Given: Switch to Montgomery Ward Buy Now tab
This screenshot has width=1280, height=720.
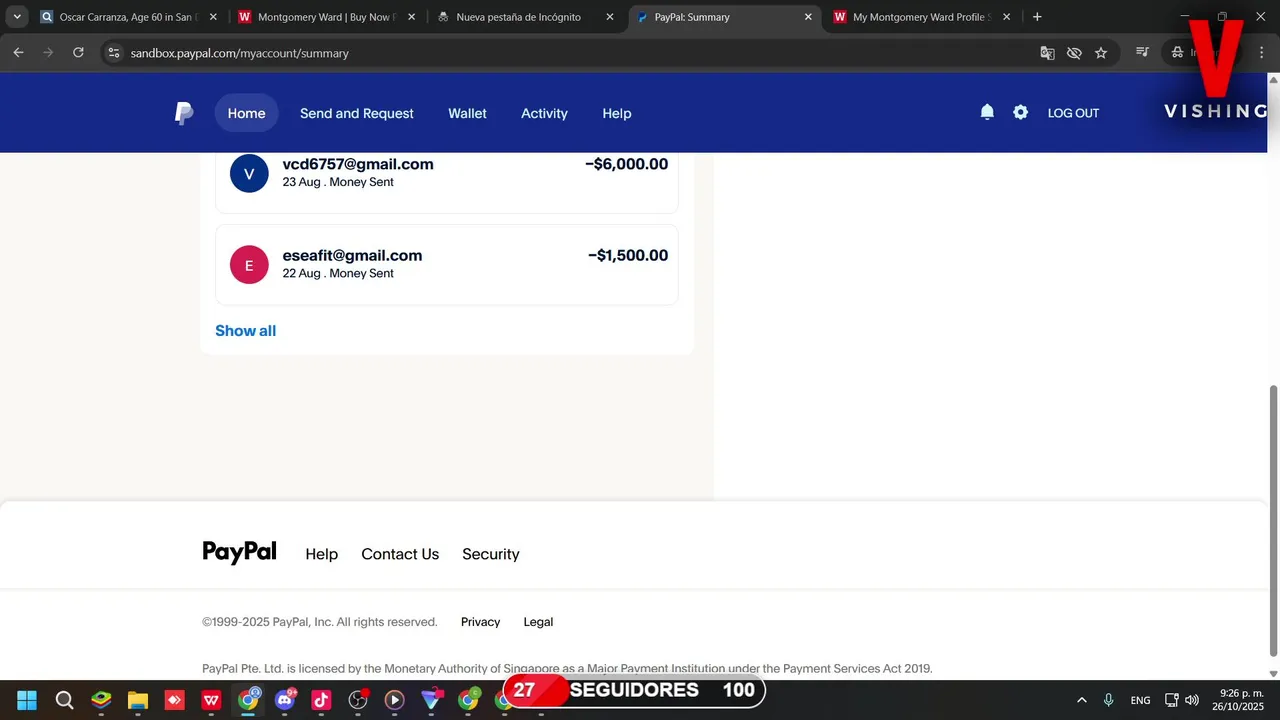Looking at the screenshot, I should pos(326,17).
